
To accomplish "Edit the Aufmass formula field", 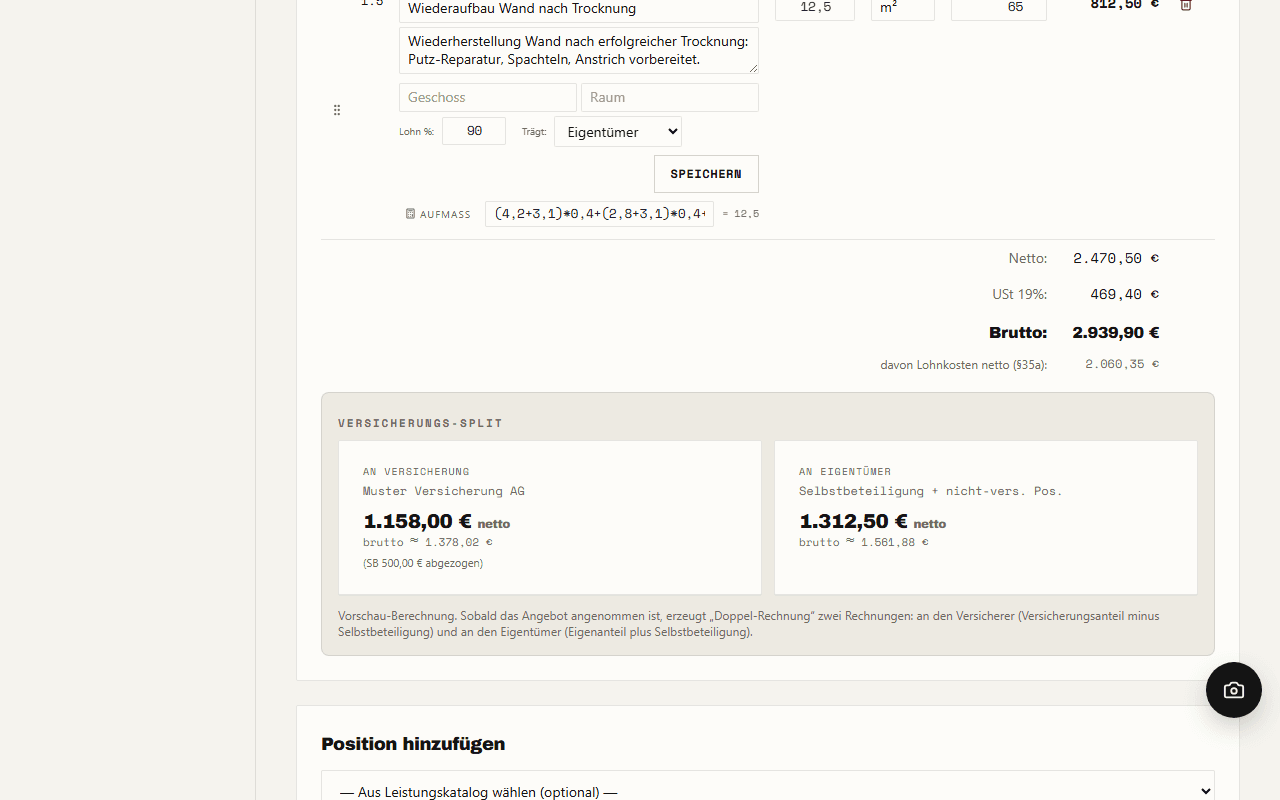I will [600, 214].
